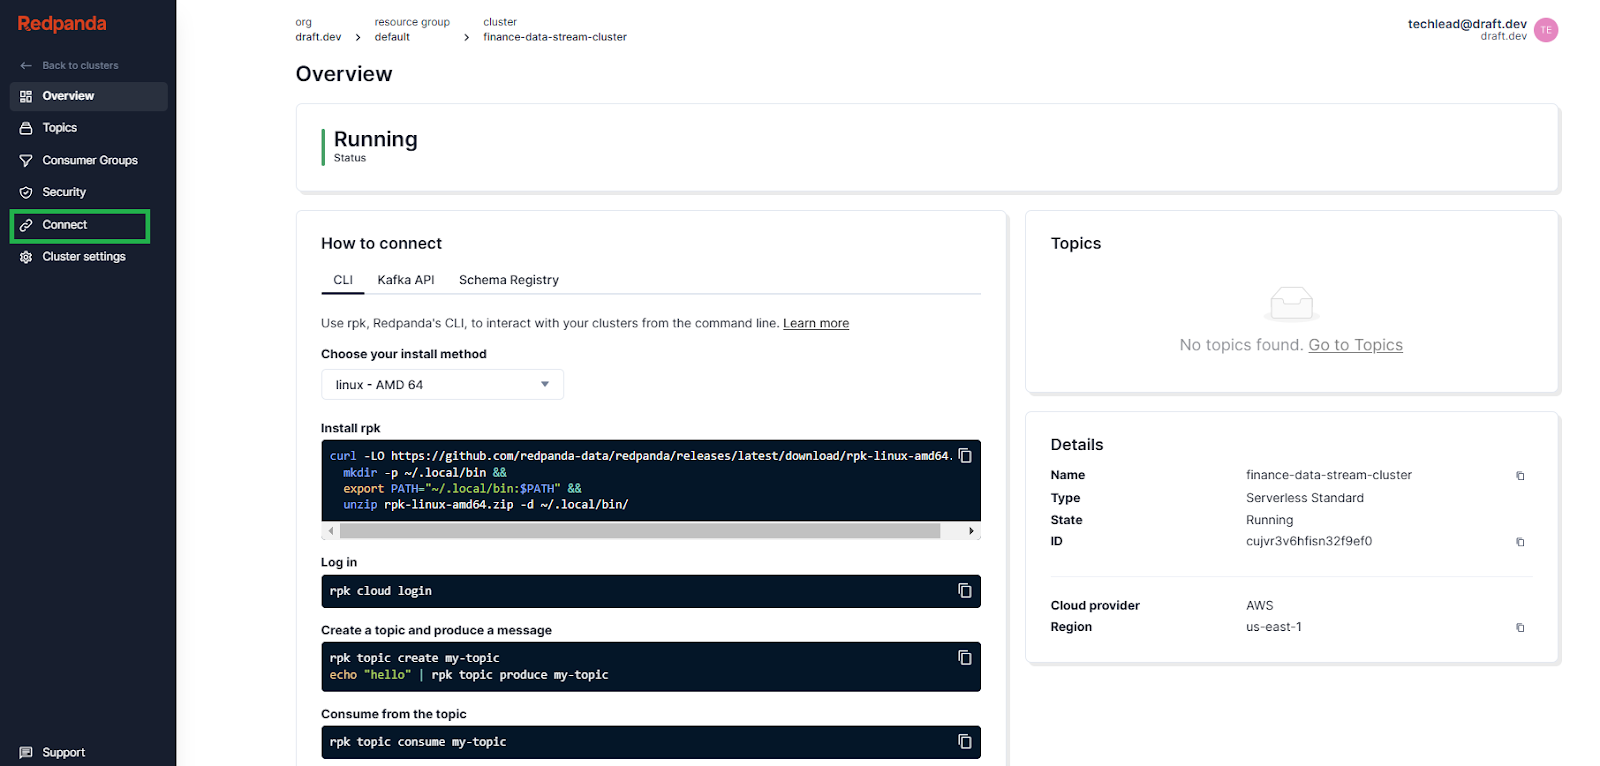The height and width of the screenshot is (766, 1600).
Task: Open the install method dropdown
Action: (442, 385)
